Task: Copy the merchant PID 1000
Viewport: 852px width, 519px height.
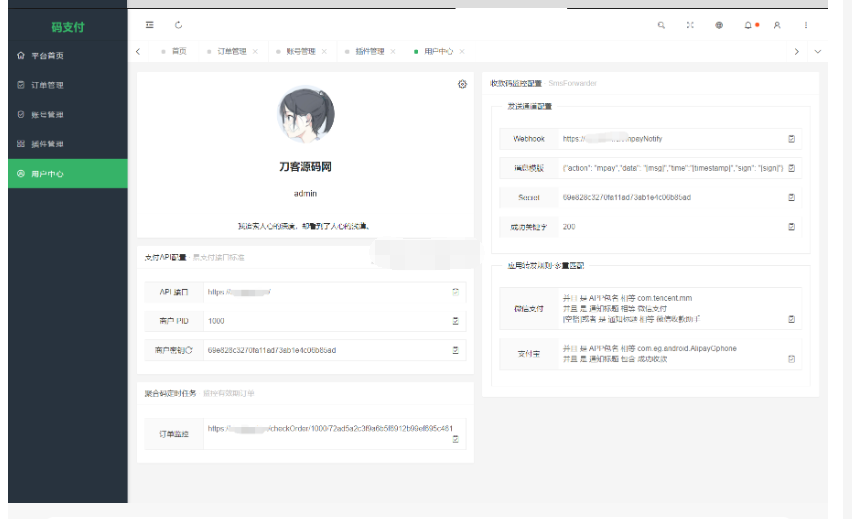Action: tap(455, 321)
